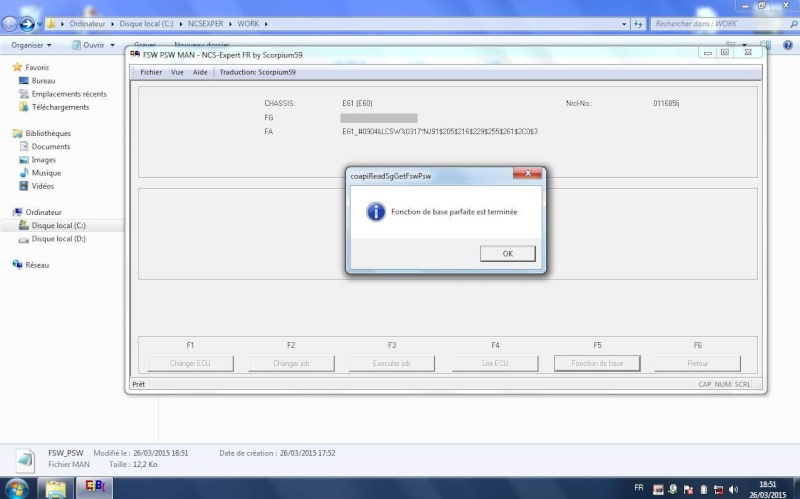Open the Musique library
800x499 pixels.
point(46,173)
